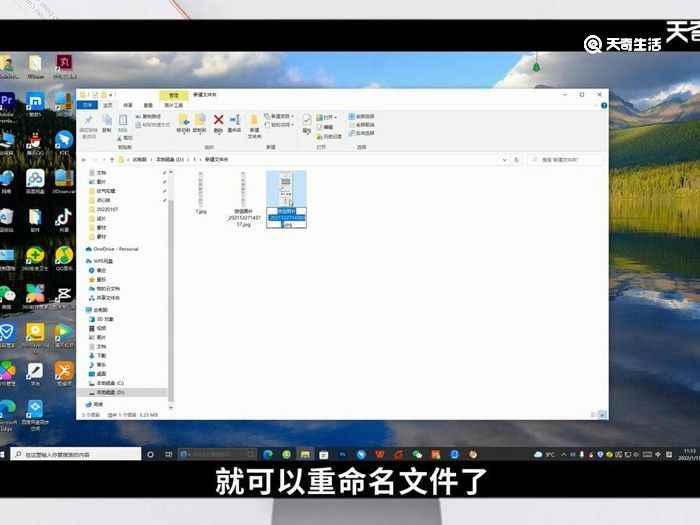Screen dimensions: 700x525
Task: Open the recent locations dropdown arrow
Action: (104, 159)
